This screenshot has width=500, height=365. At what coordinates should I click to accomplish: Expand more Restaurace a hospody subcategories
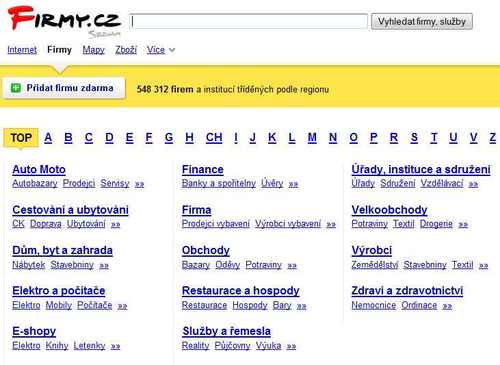(302, 306)
